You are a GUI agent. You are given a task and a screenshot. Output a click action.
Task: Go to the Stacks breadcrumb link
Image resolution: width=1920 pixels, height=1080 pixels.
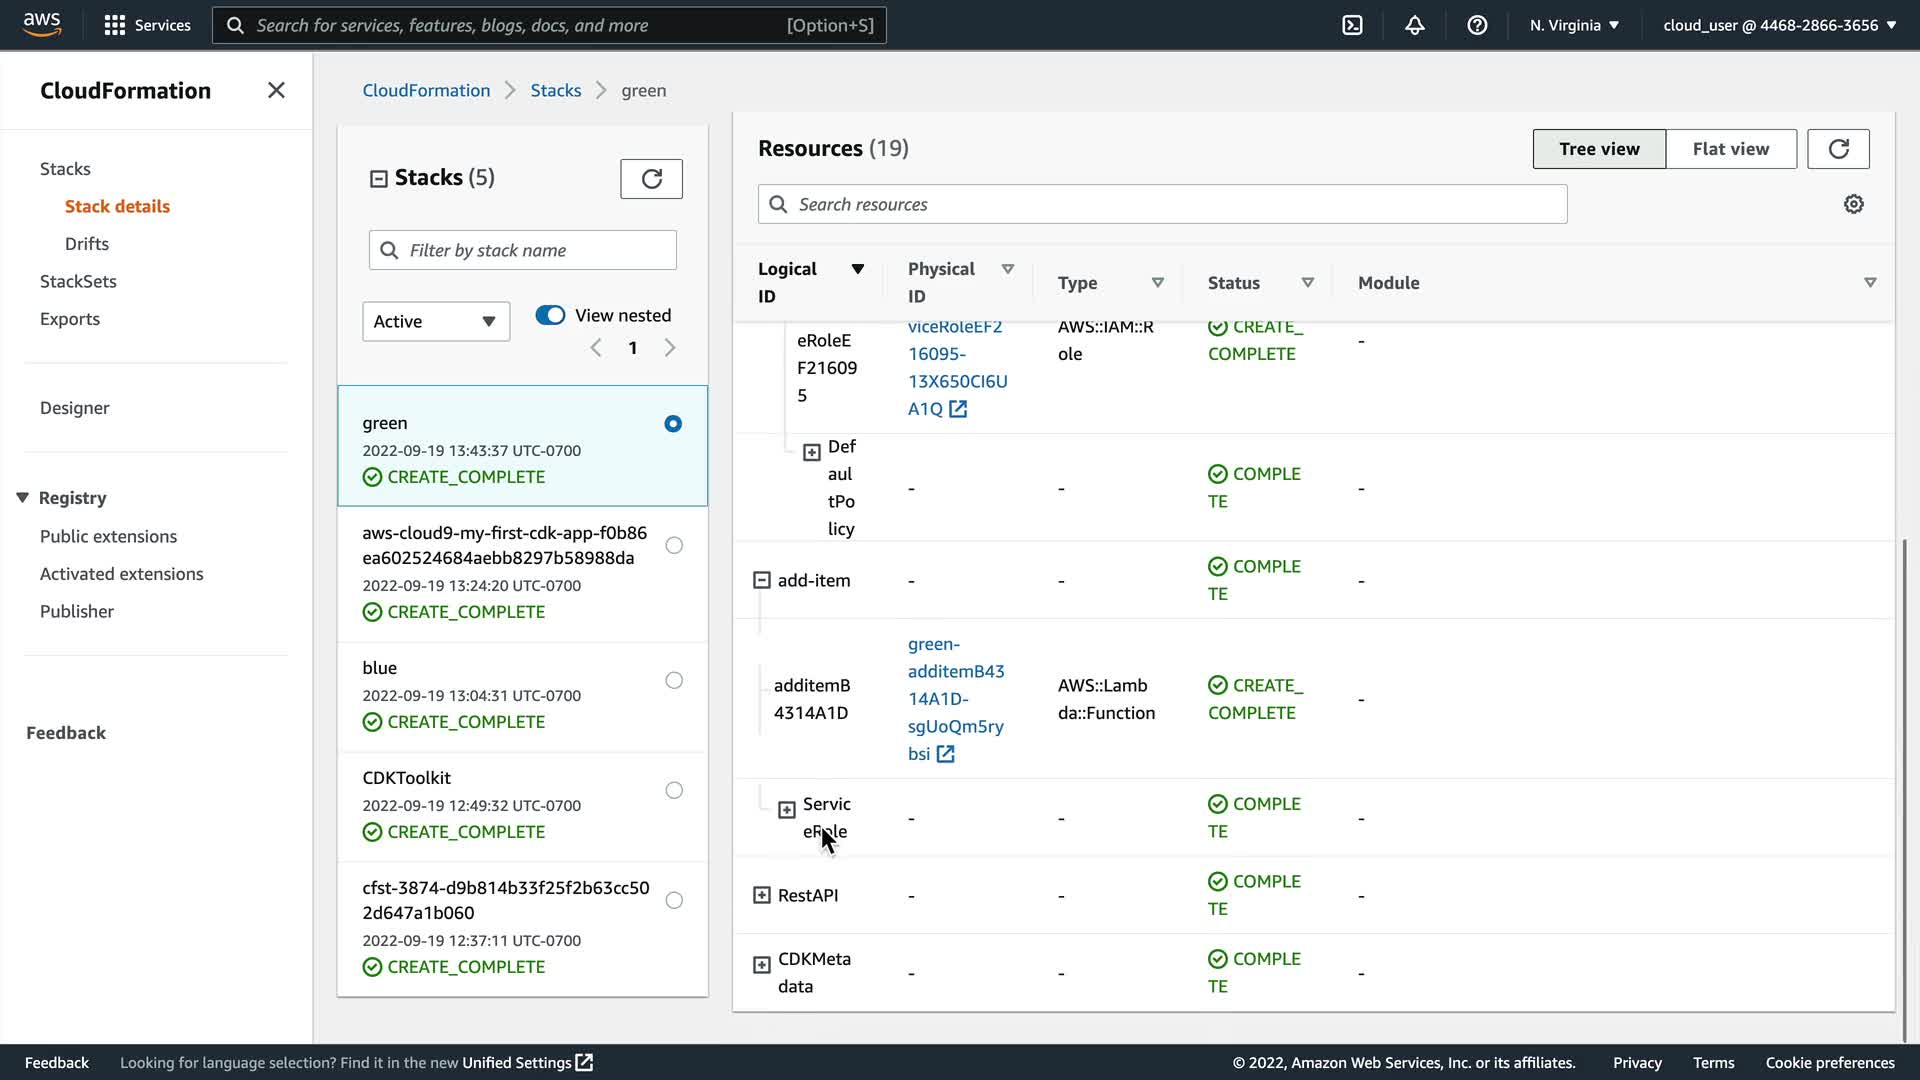point(555,91)
